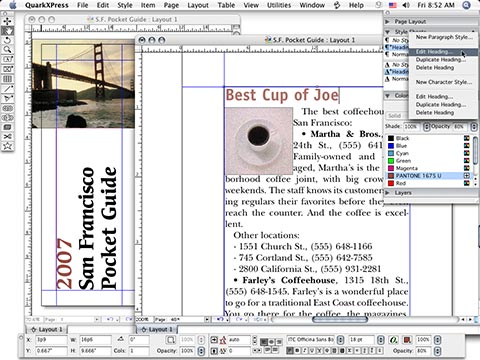Select the Content hand tool
This screenshot has height=360, width=480.
coord(7,31)
